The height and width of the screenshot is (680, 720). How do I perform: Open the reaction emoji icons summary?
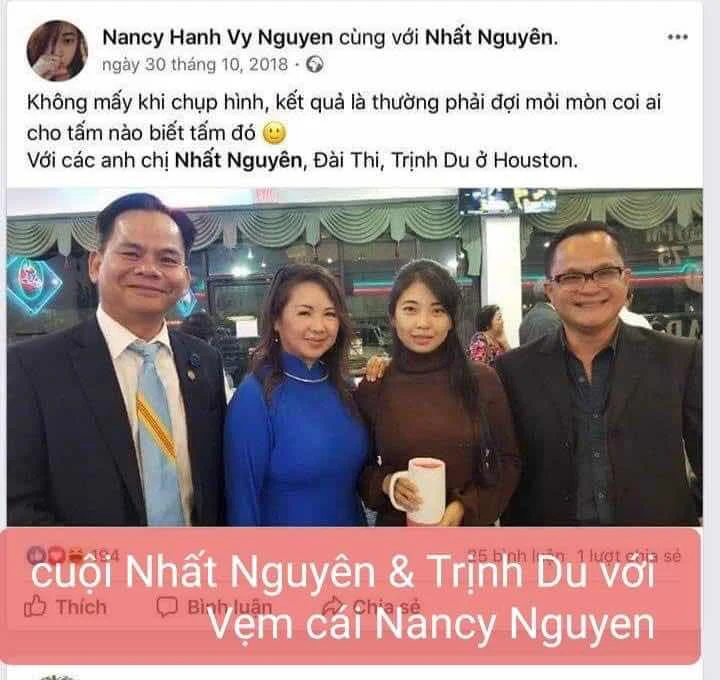56,556
